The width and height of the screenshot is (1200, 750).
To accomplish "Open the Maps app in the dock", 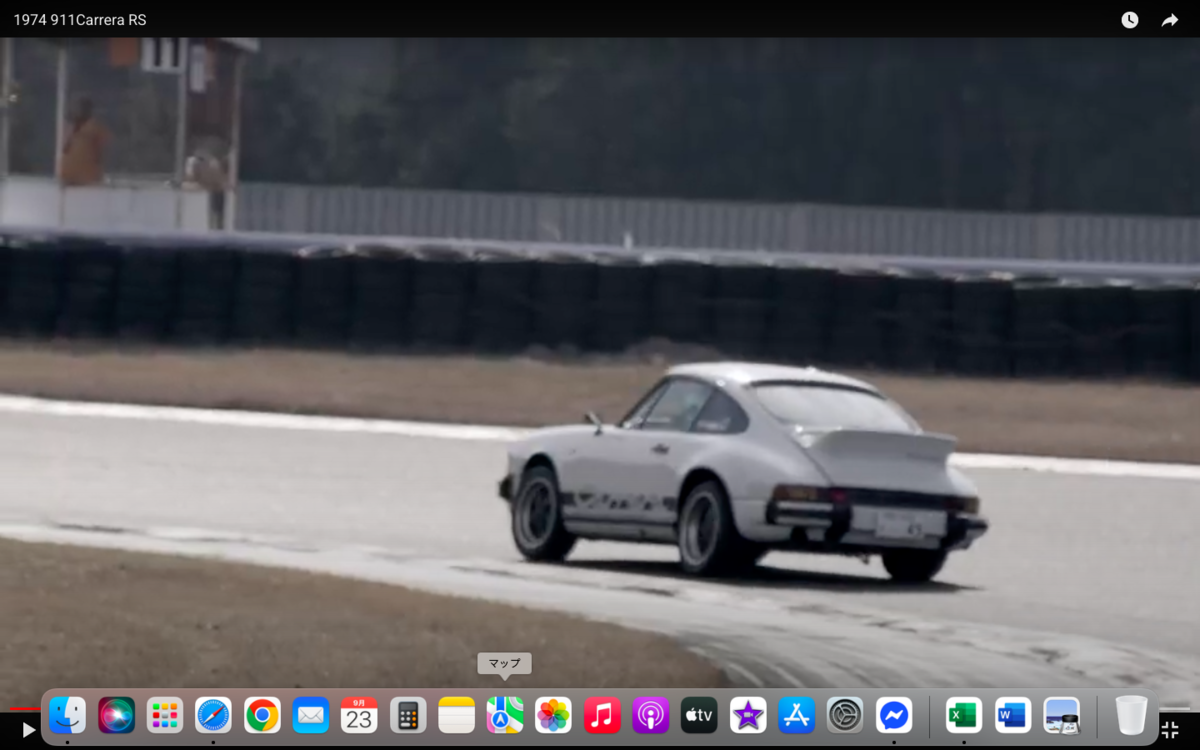I will (505, 715).
